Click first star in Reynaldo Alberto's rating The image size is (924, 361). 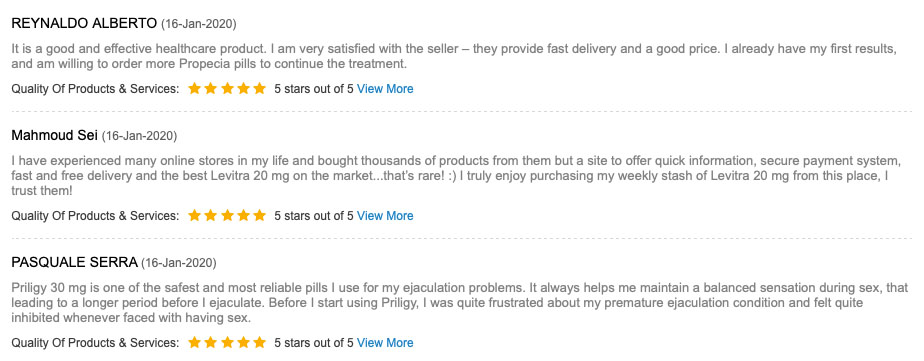[194, 89]
